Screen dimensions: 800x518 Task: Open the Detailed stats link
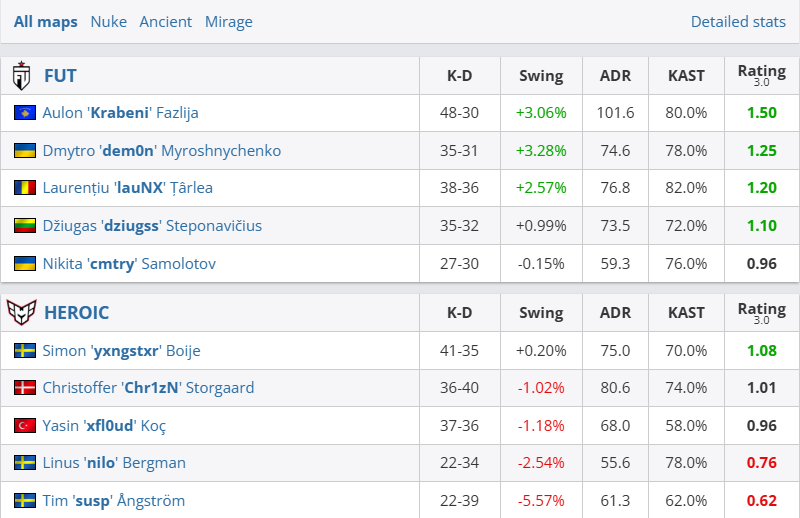pos(738,22)
